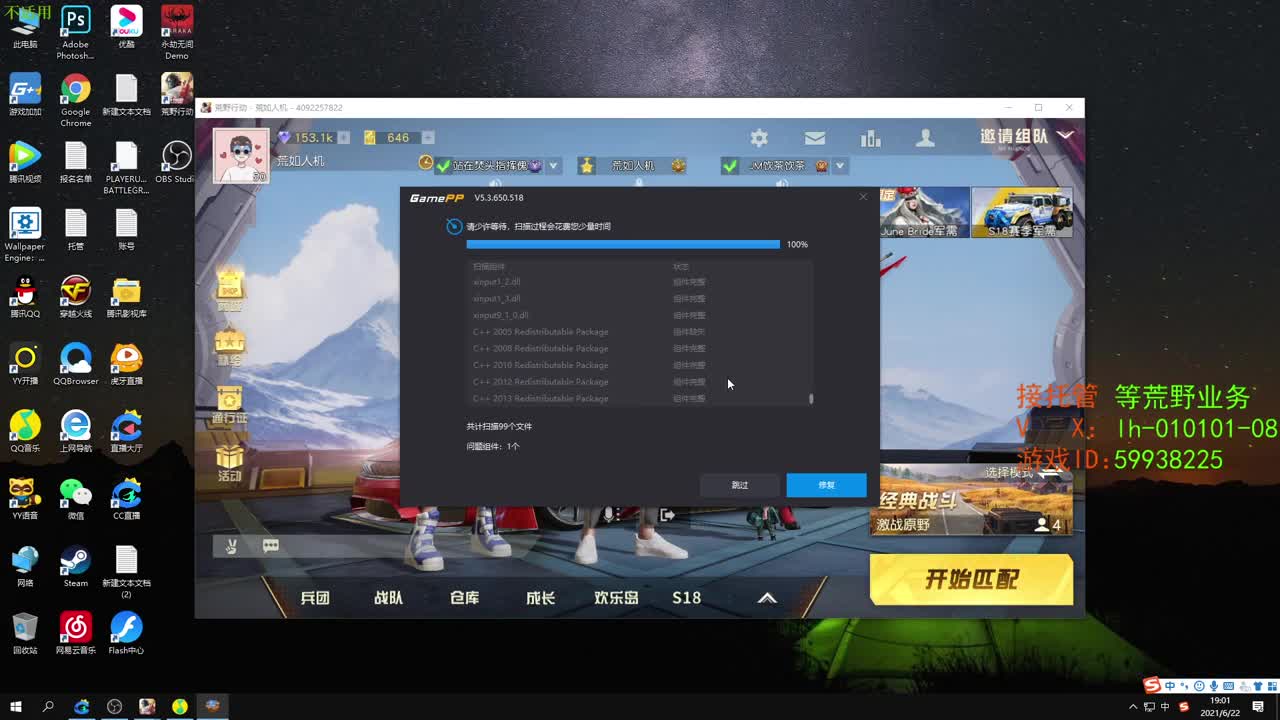The height and width of the screenshot is (720, 1280).
Task: Select the xinput9_1_0.dll row in scan list
Action: (640, 315)
